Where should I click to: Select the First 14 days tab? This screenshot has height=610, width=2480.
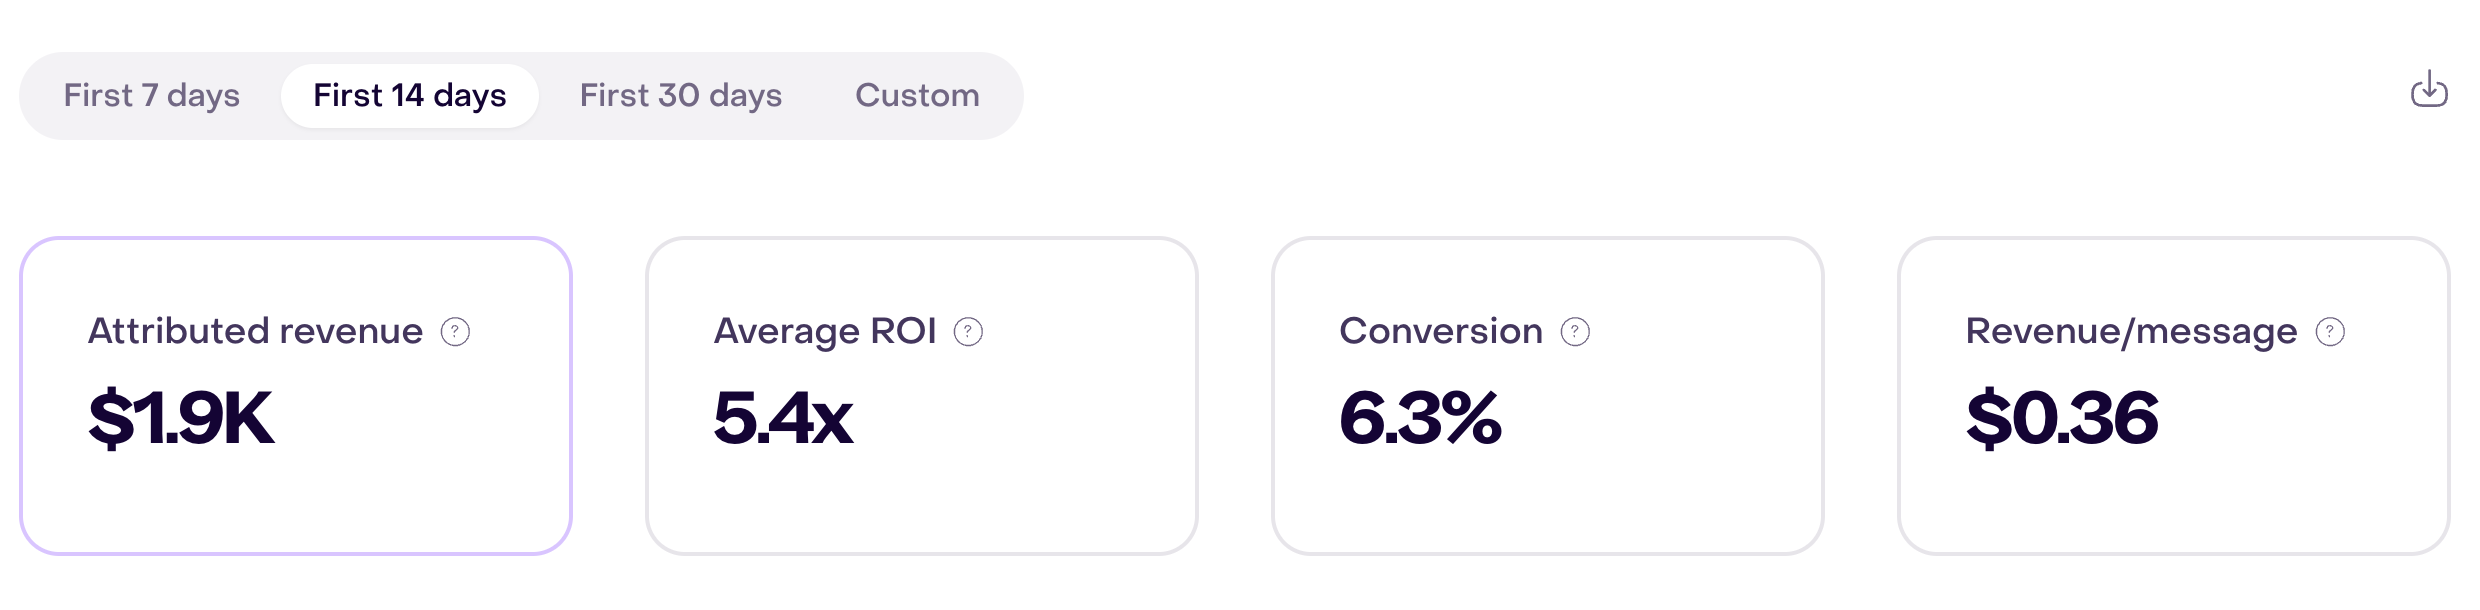410,96
